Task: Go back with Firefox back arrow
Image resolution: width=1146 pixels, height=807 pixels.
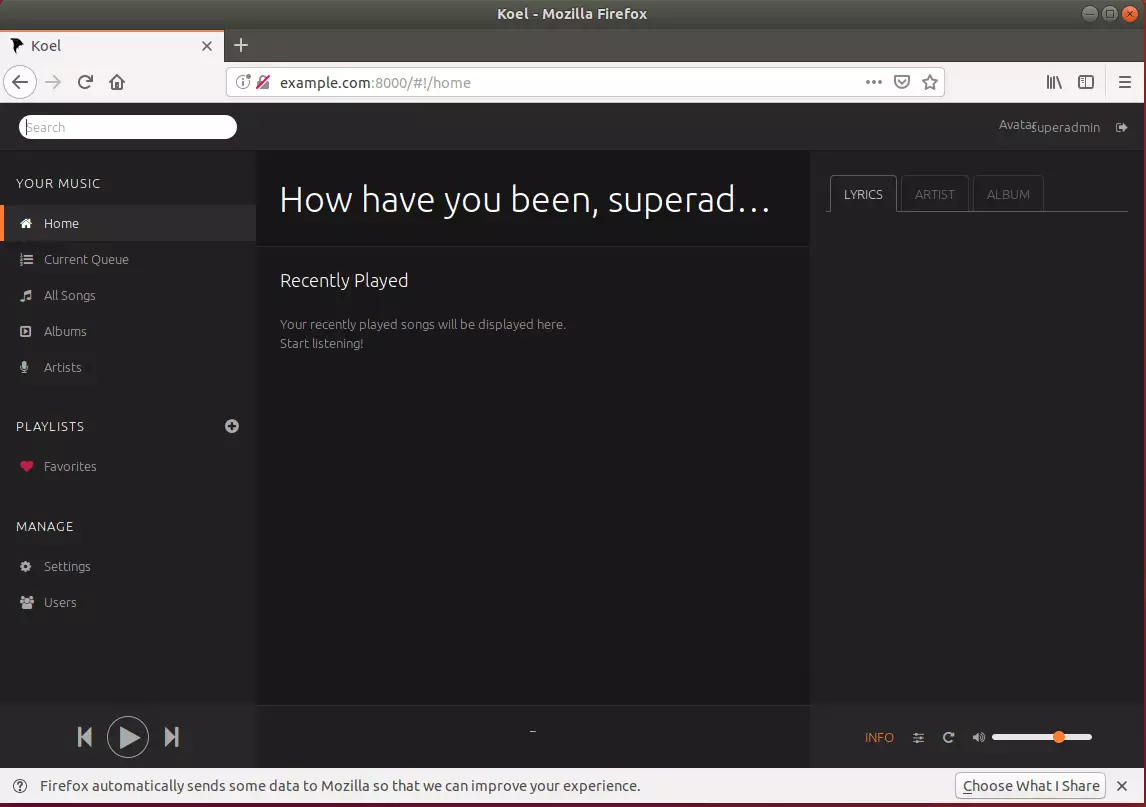Action: tap(20, 82)
